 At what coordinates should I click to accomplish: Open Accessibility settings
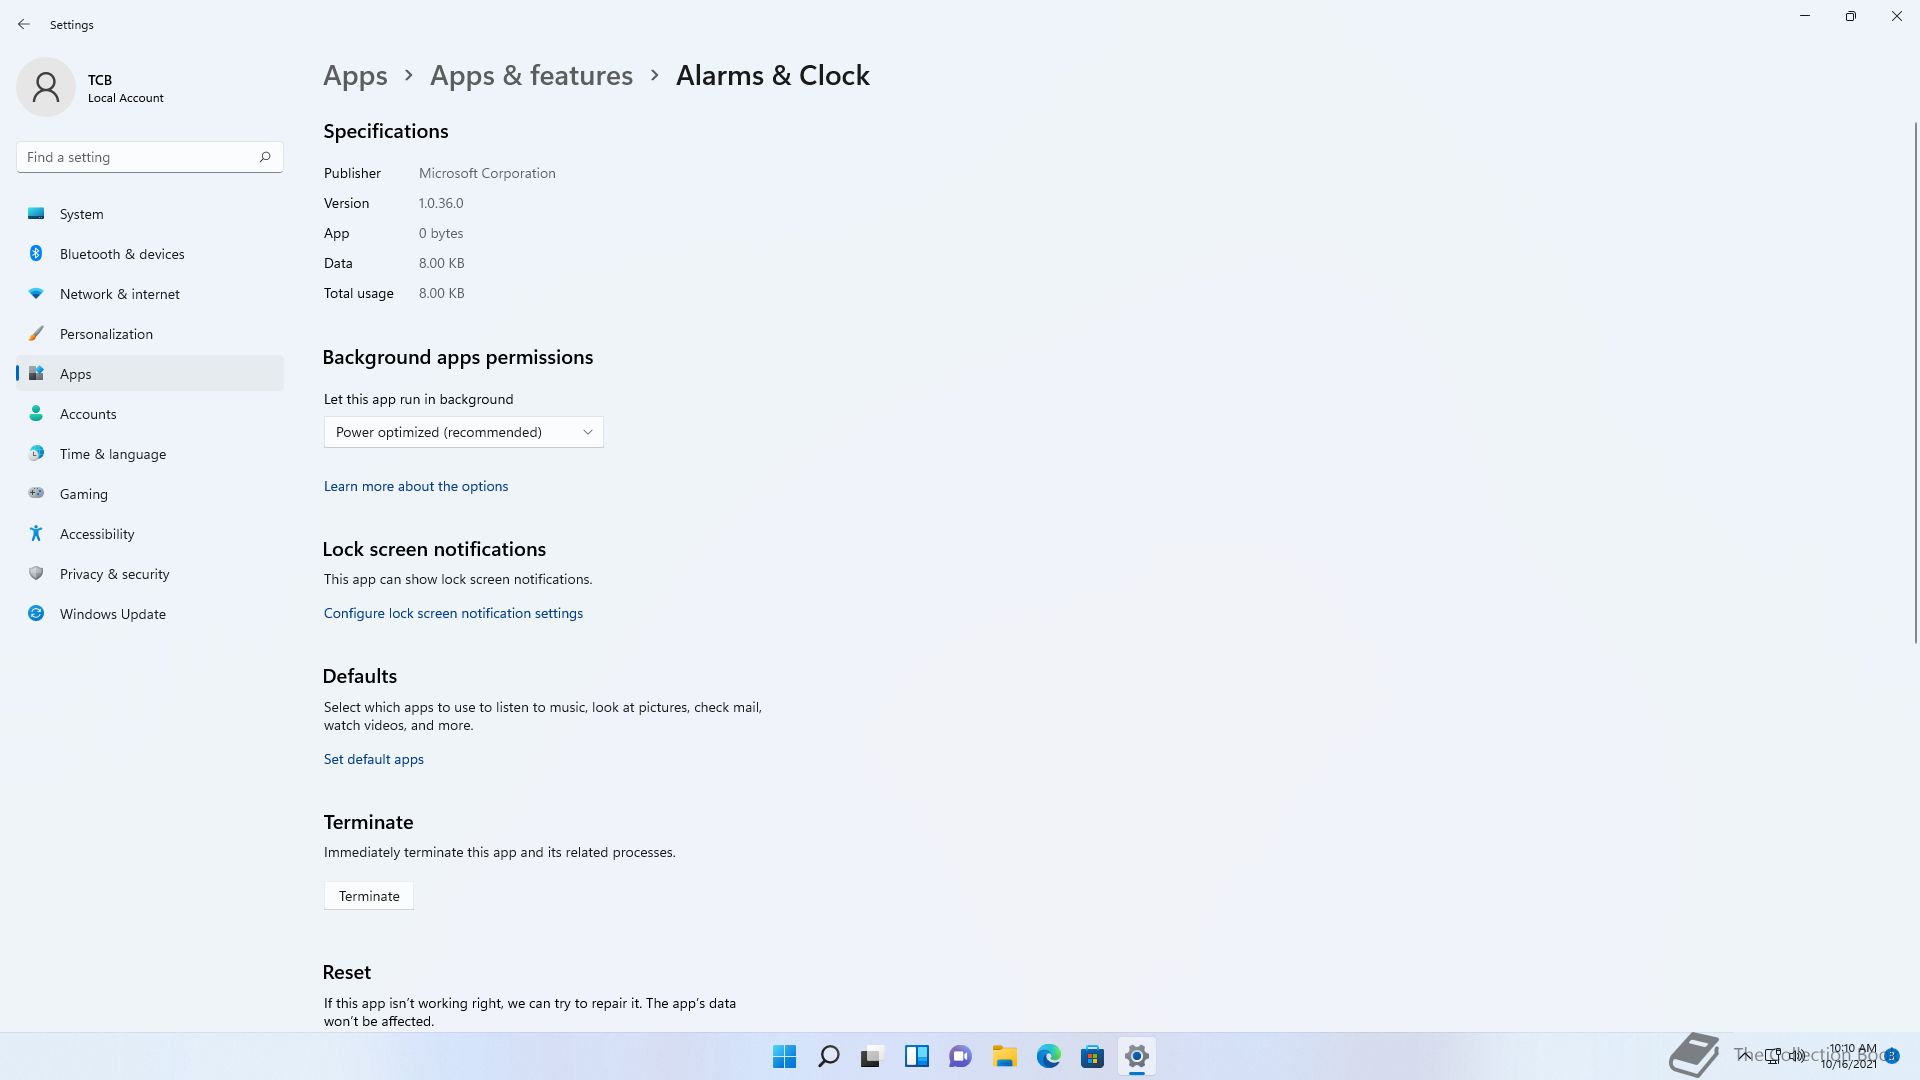150,534
